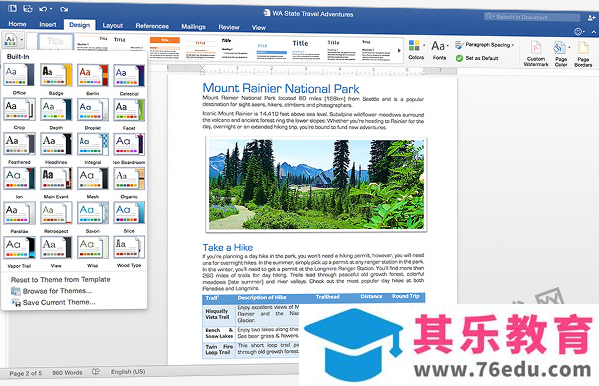Select the forest landscape picture

316,185
